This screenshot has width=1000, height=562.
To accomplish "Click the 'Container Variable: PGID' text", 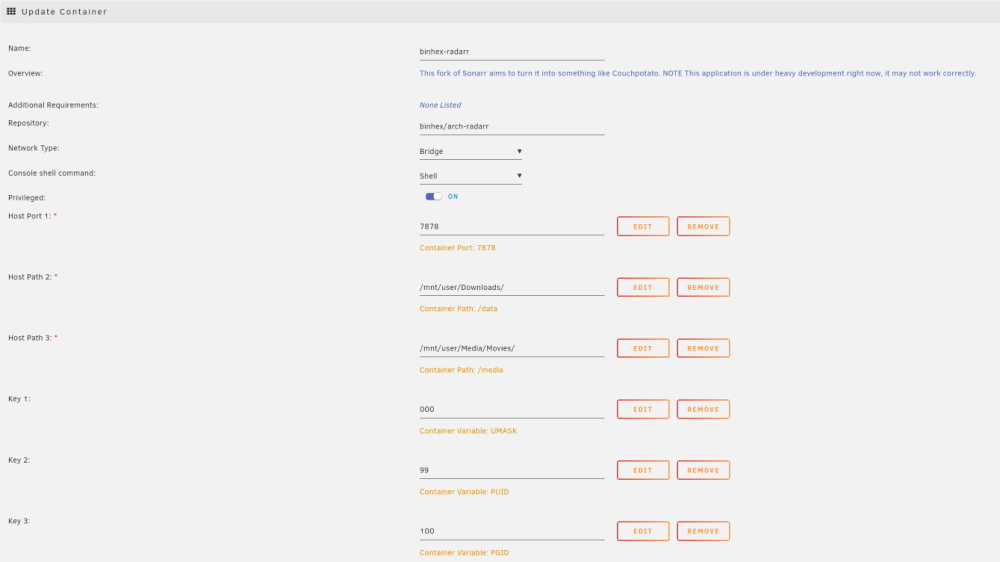I will click(464, 552).
